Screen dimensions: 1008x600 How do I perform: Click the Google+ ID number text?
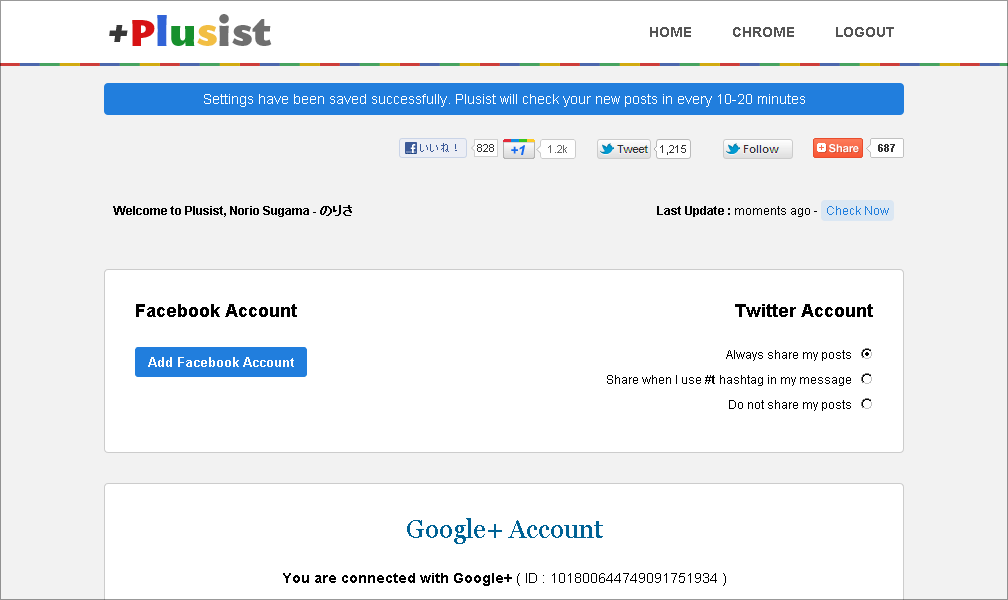pyautogui.click(x=634, y=578)
